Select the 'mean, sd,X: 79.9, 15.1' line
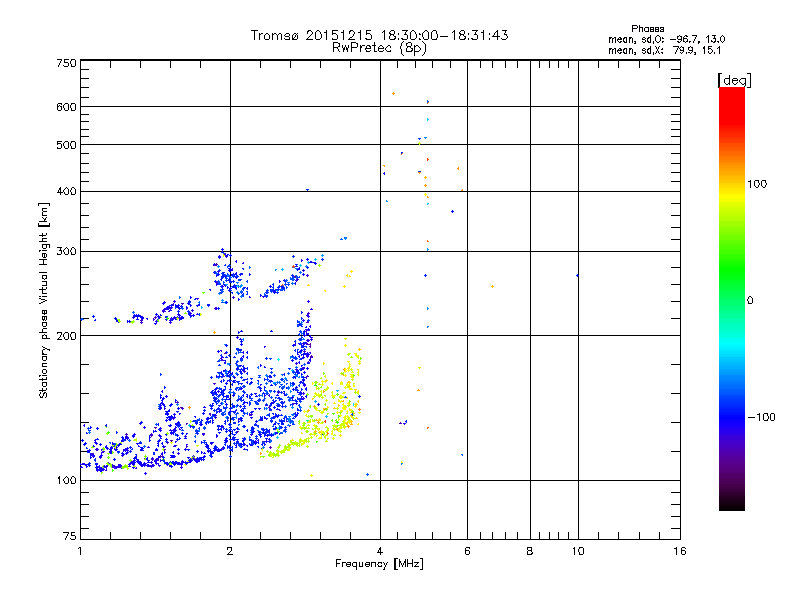The image size is (800, 600). click(x=664, y=50)
